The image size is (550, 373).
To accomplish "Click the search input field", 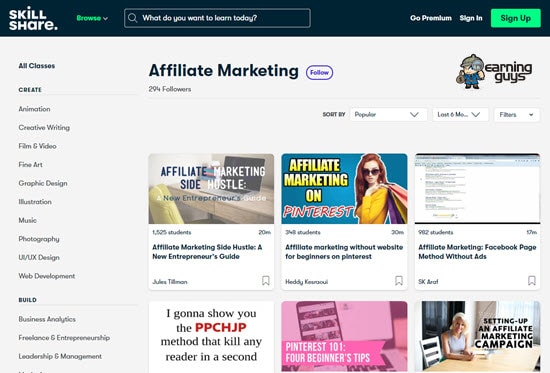I will click(217, 18).
